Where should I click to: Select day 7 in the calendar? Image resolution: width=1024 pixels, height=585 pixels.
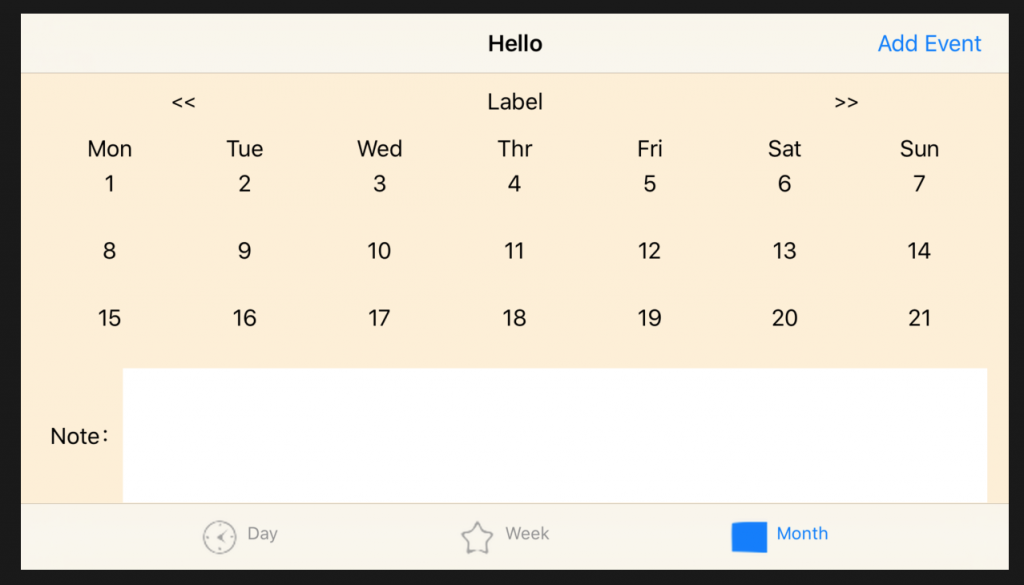tap(919, 184)
